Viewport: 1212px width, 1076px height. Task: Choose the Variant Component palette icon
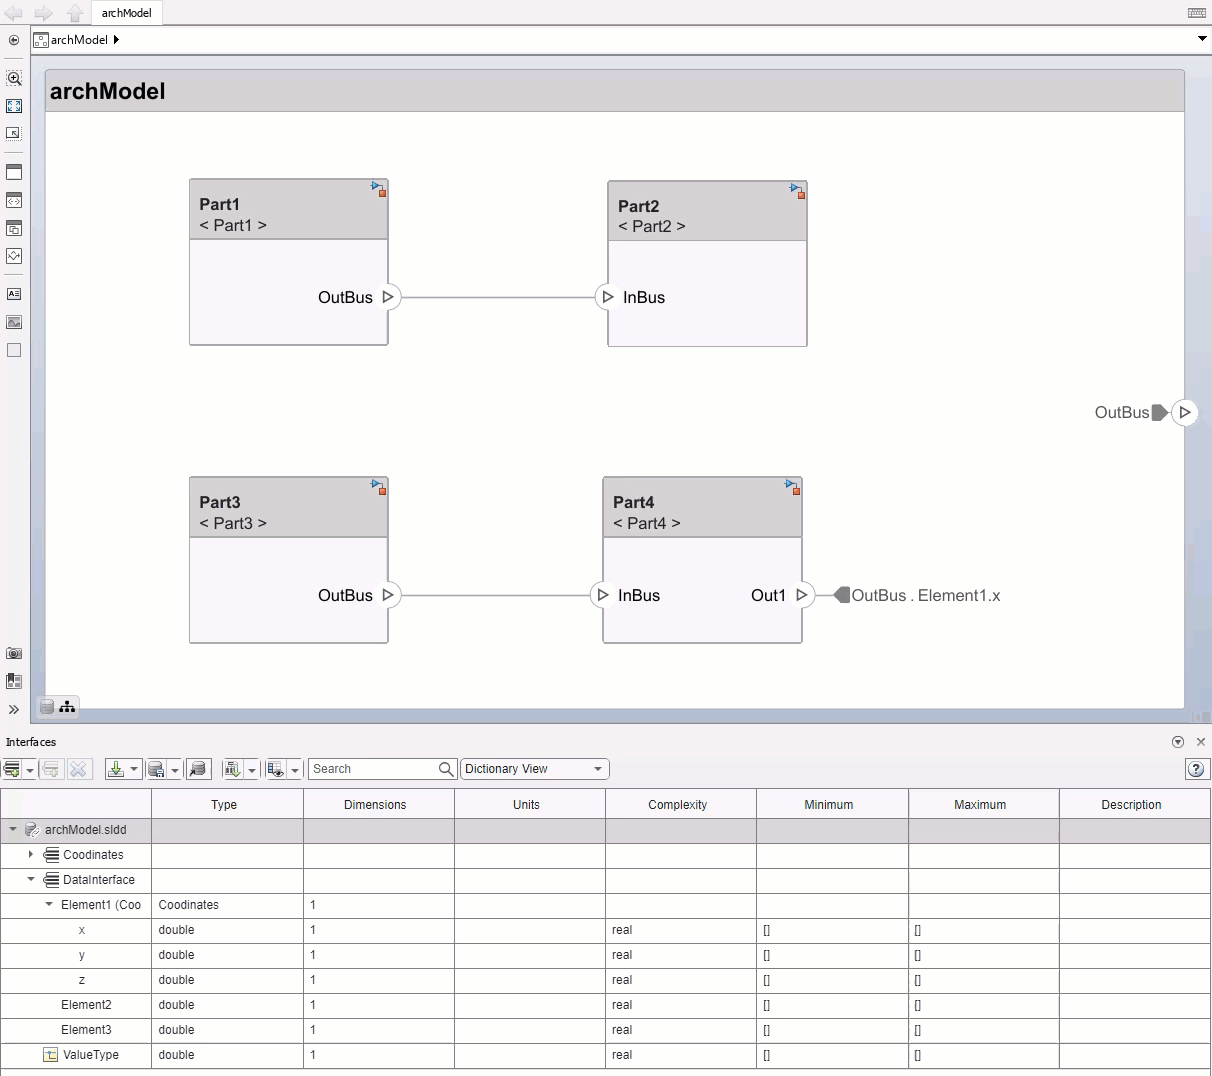click(x=14, y=228)
